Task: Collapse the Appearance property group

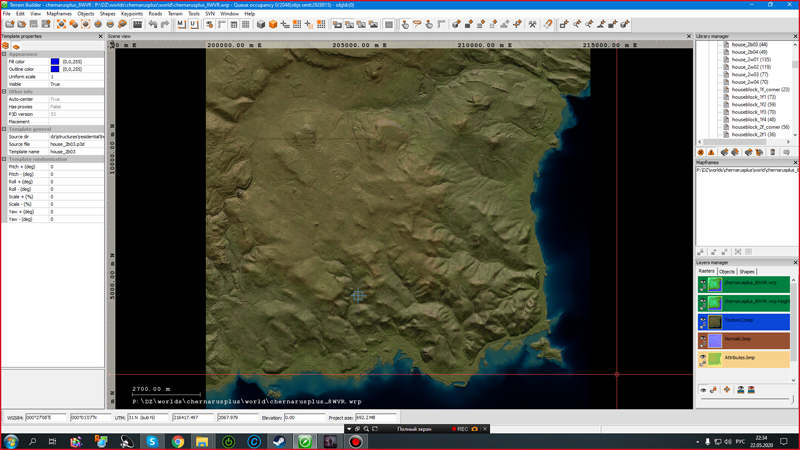Action: 4,54
